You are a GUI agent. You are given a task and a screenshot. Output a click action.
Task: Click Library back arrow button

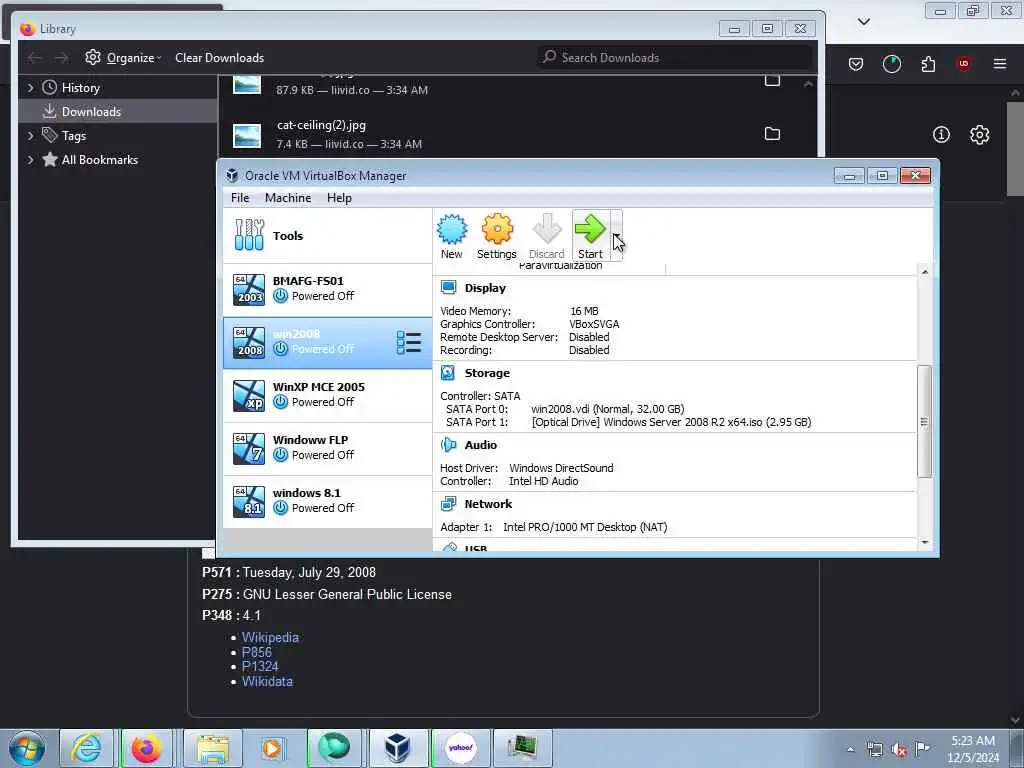pos(35,58)
